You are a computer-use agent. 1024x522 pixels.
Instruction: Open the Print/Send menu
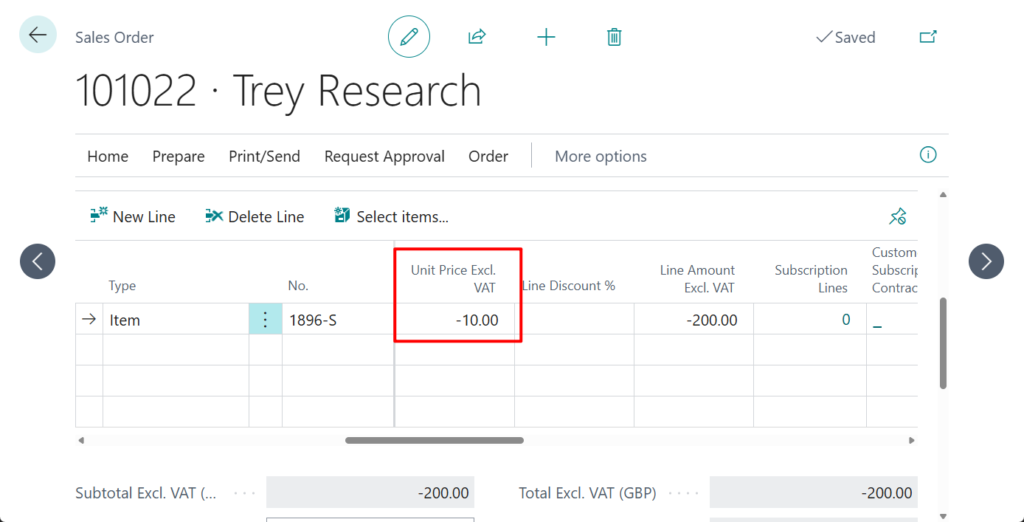pyautogui.click(x=264, y=156)
